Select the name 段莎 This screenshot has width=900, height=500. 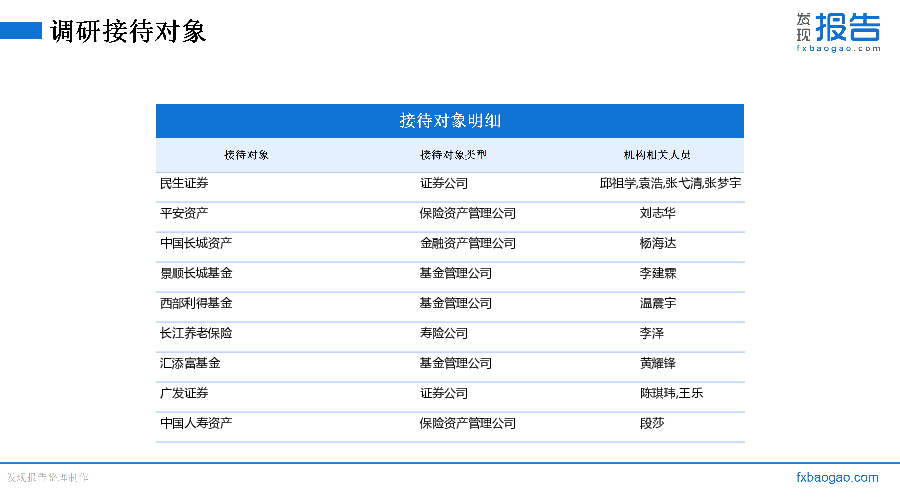652,423
